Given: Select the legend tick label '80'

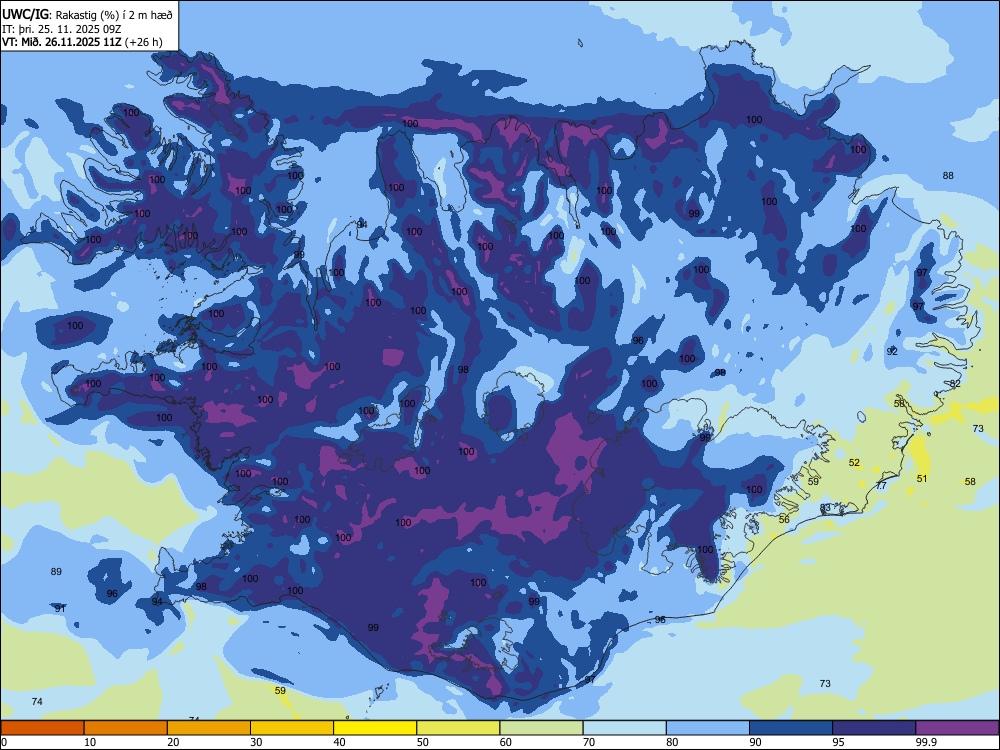Looking at the screenshot, I should tap(672, 742).
